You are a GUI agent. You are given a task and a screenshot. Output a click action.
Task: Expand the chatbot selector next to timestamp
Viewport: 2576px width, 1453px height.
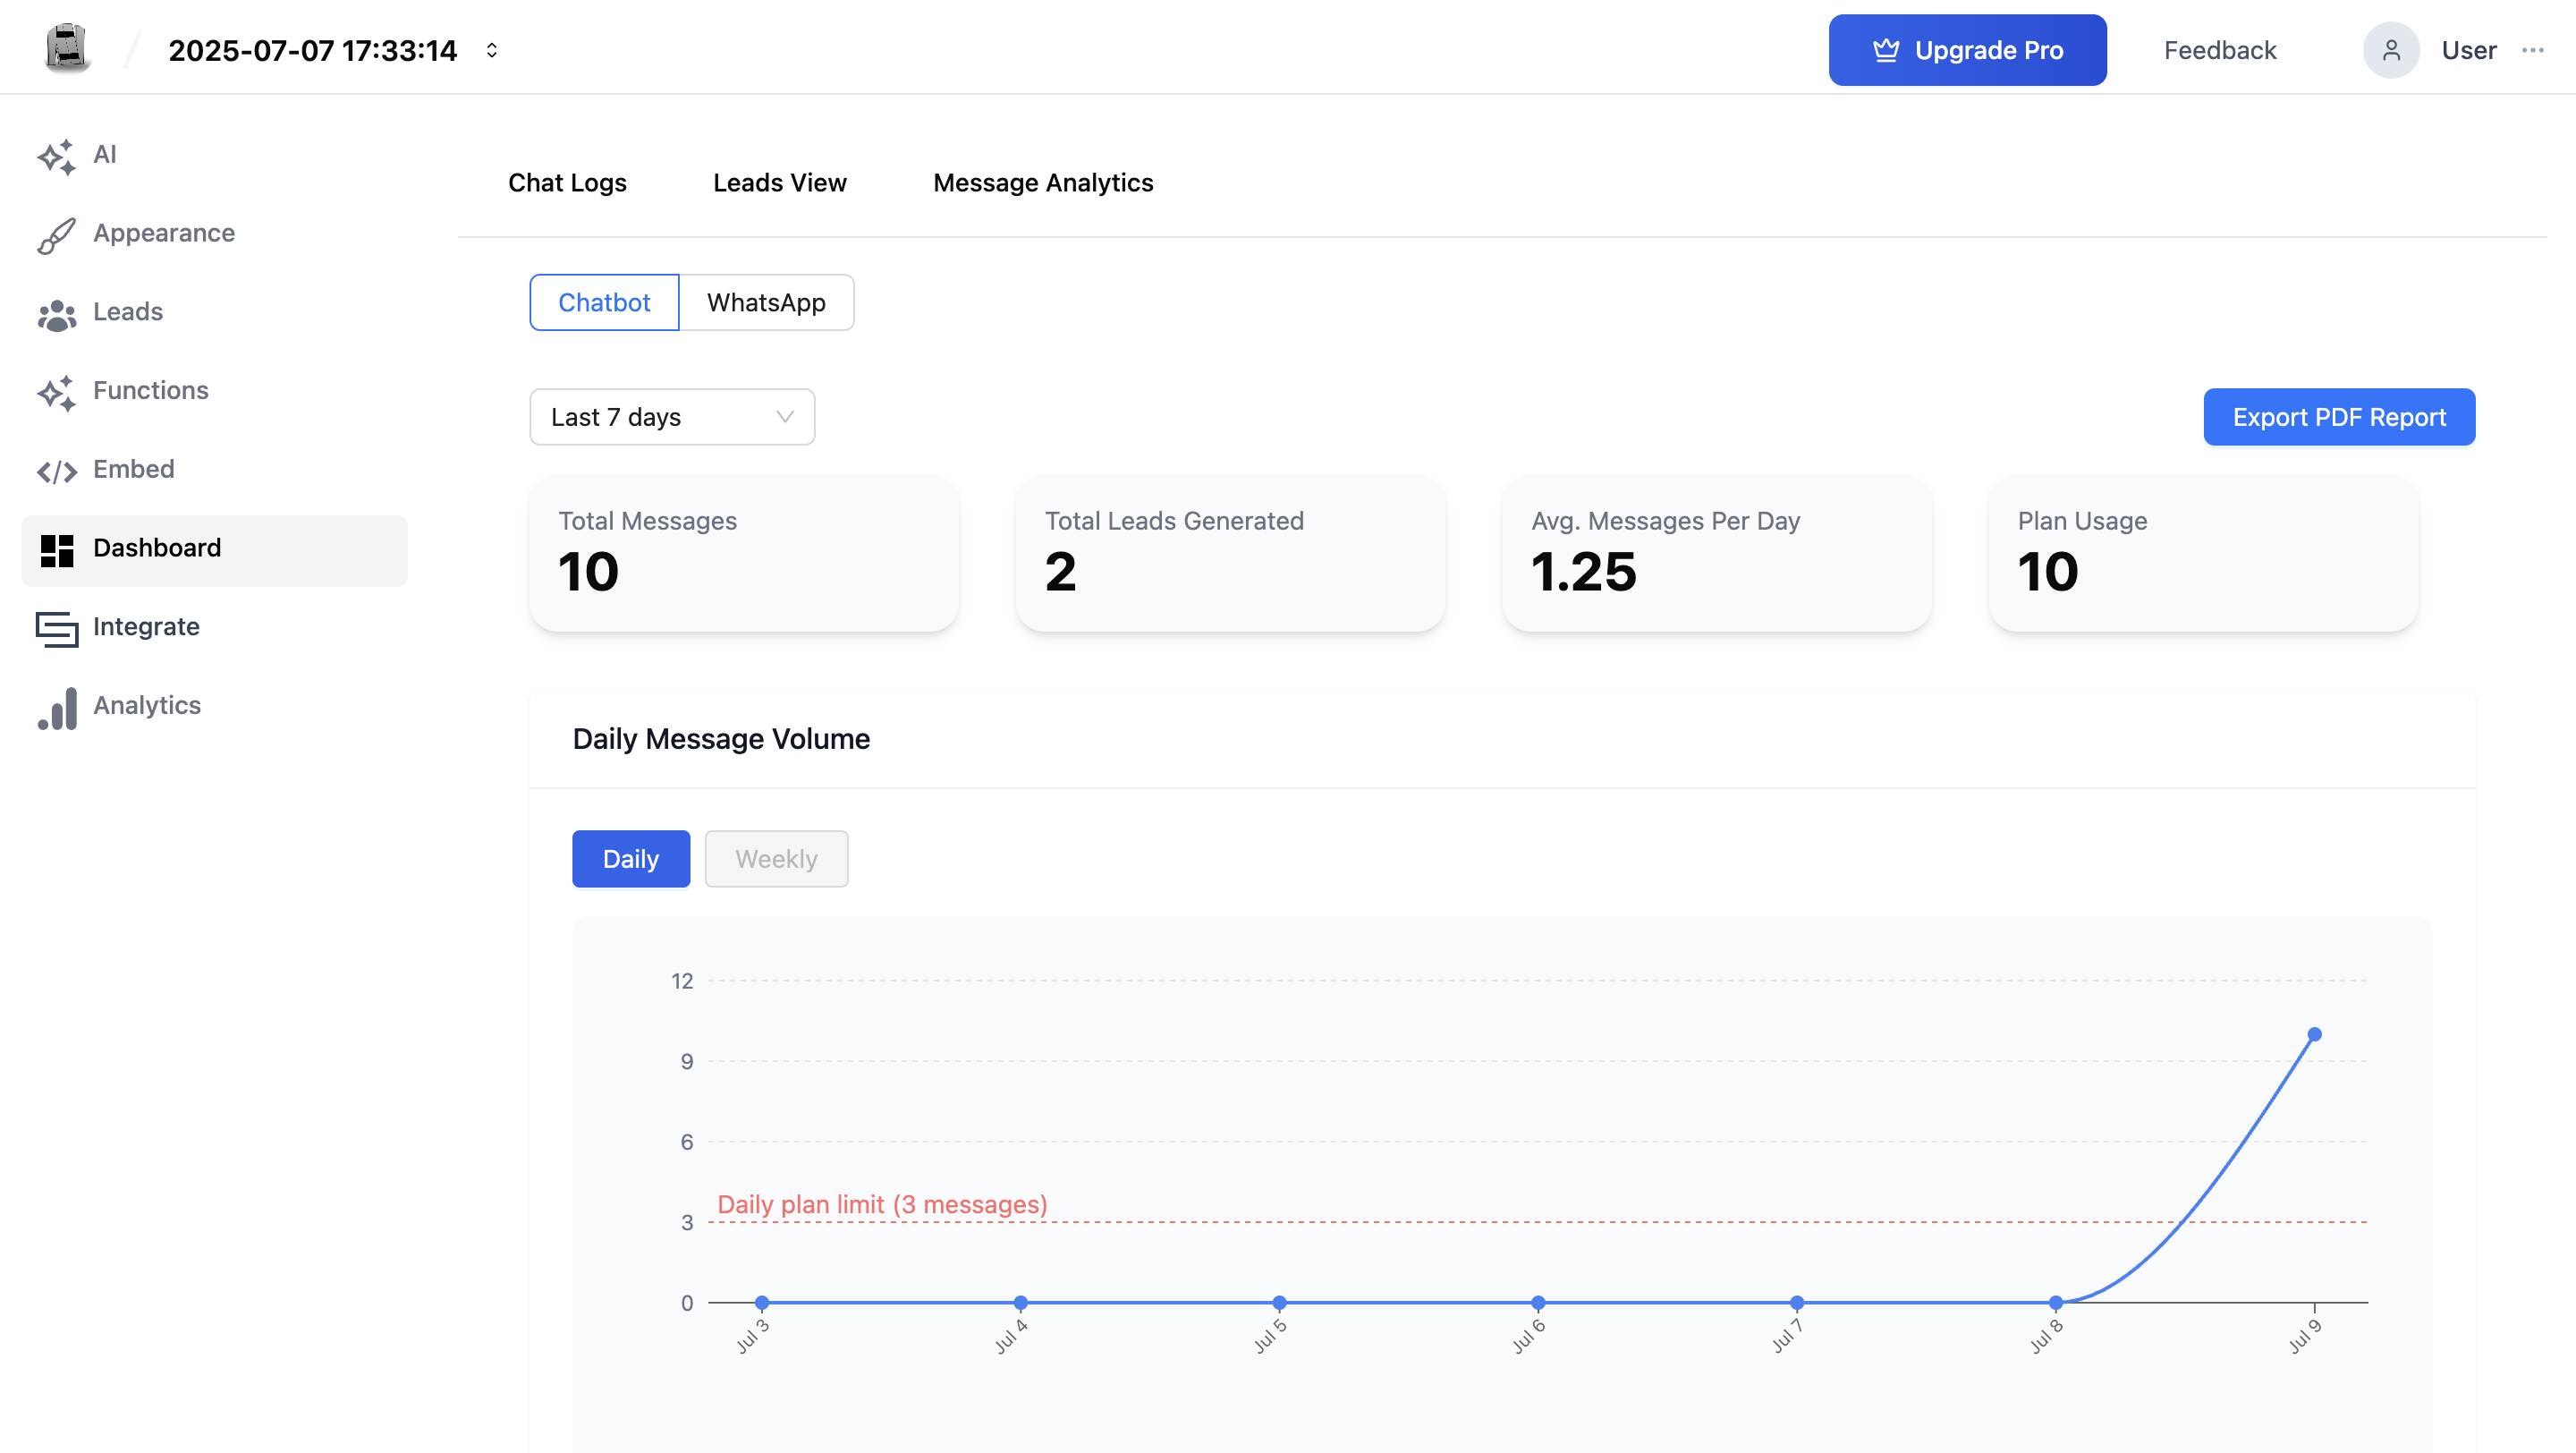click(x=492, y=50)
